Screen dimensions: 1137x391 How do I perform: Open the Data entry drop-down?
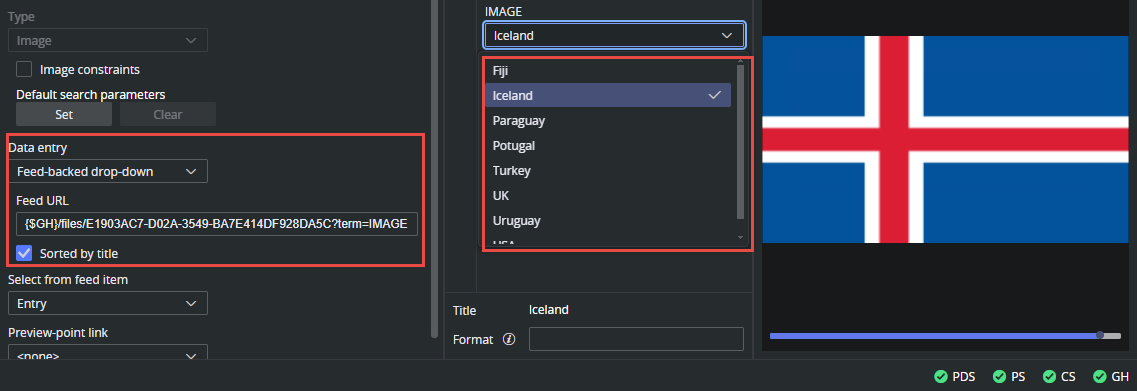108,171
